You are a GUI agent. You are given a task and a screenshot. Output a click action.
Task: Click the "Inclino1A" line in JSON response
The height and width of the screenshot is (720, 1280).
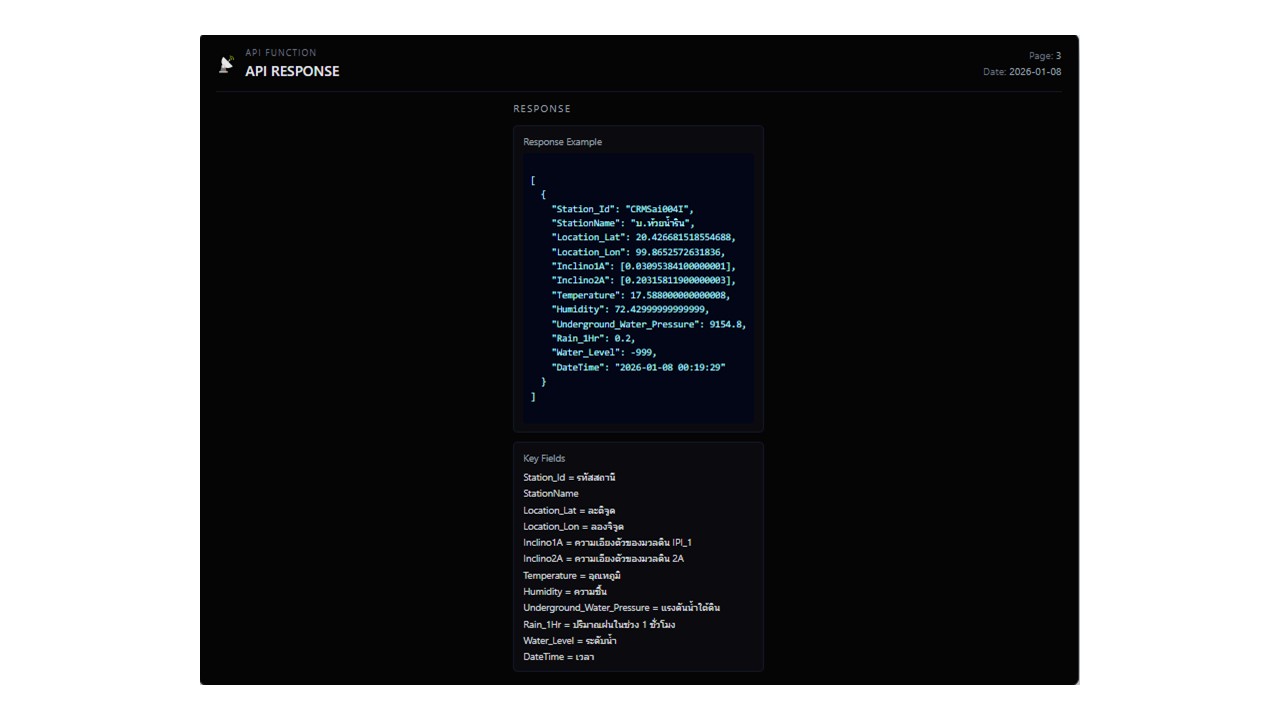(x=643, y=267)
